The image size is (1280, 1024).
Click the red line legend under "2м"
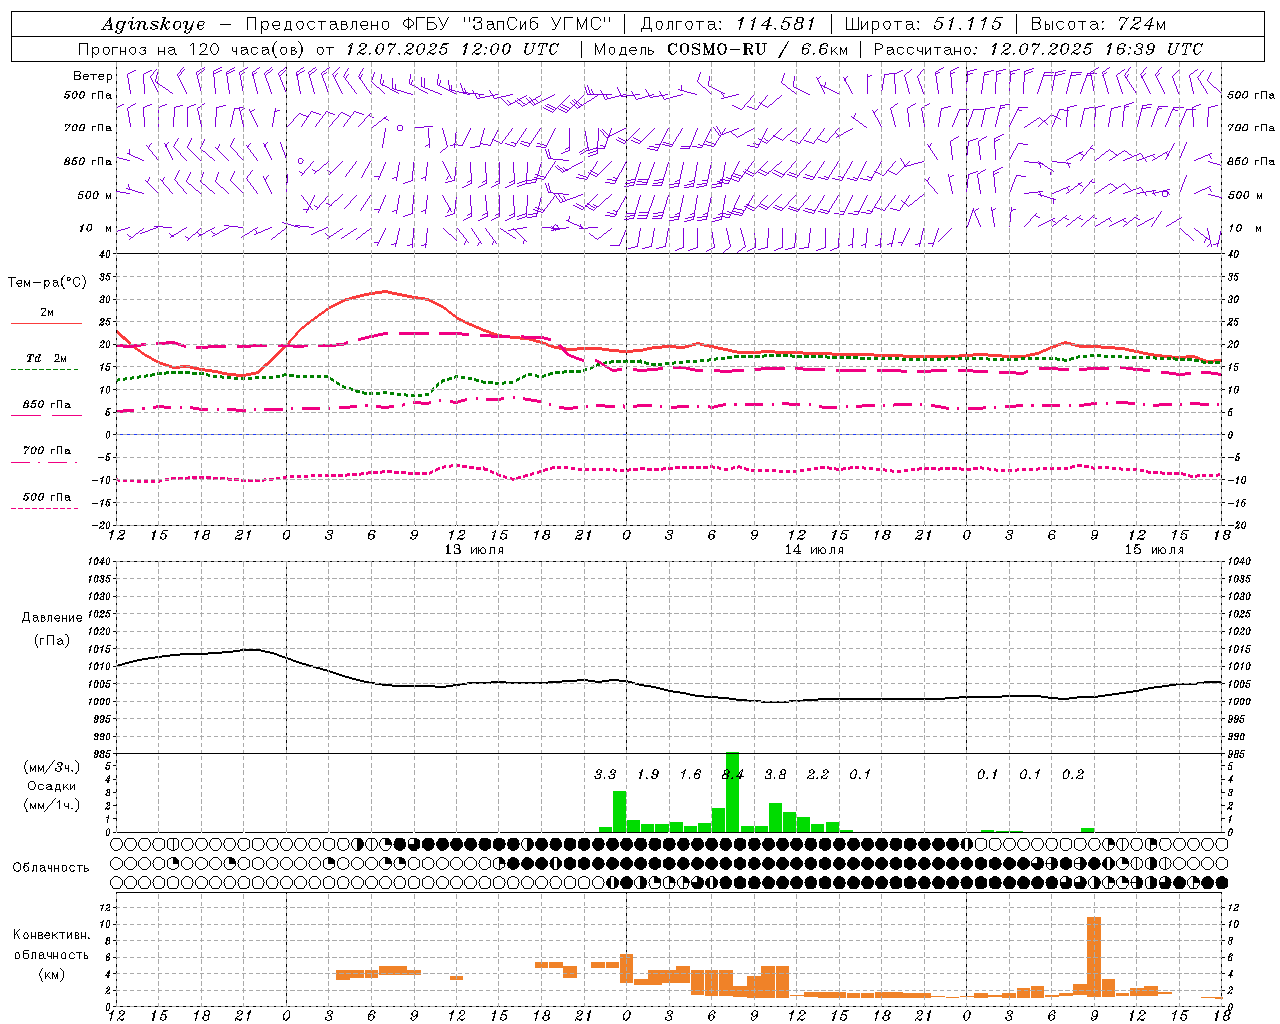click(46, 324)
